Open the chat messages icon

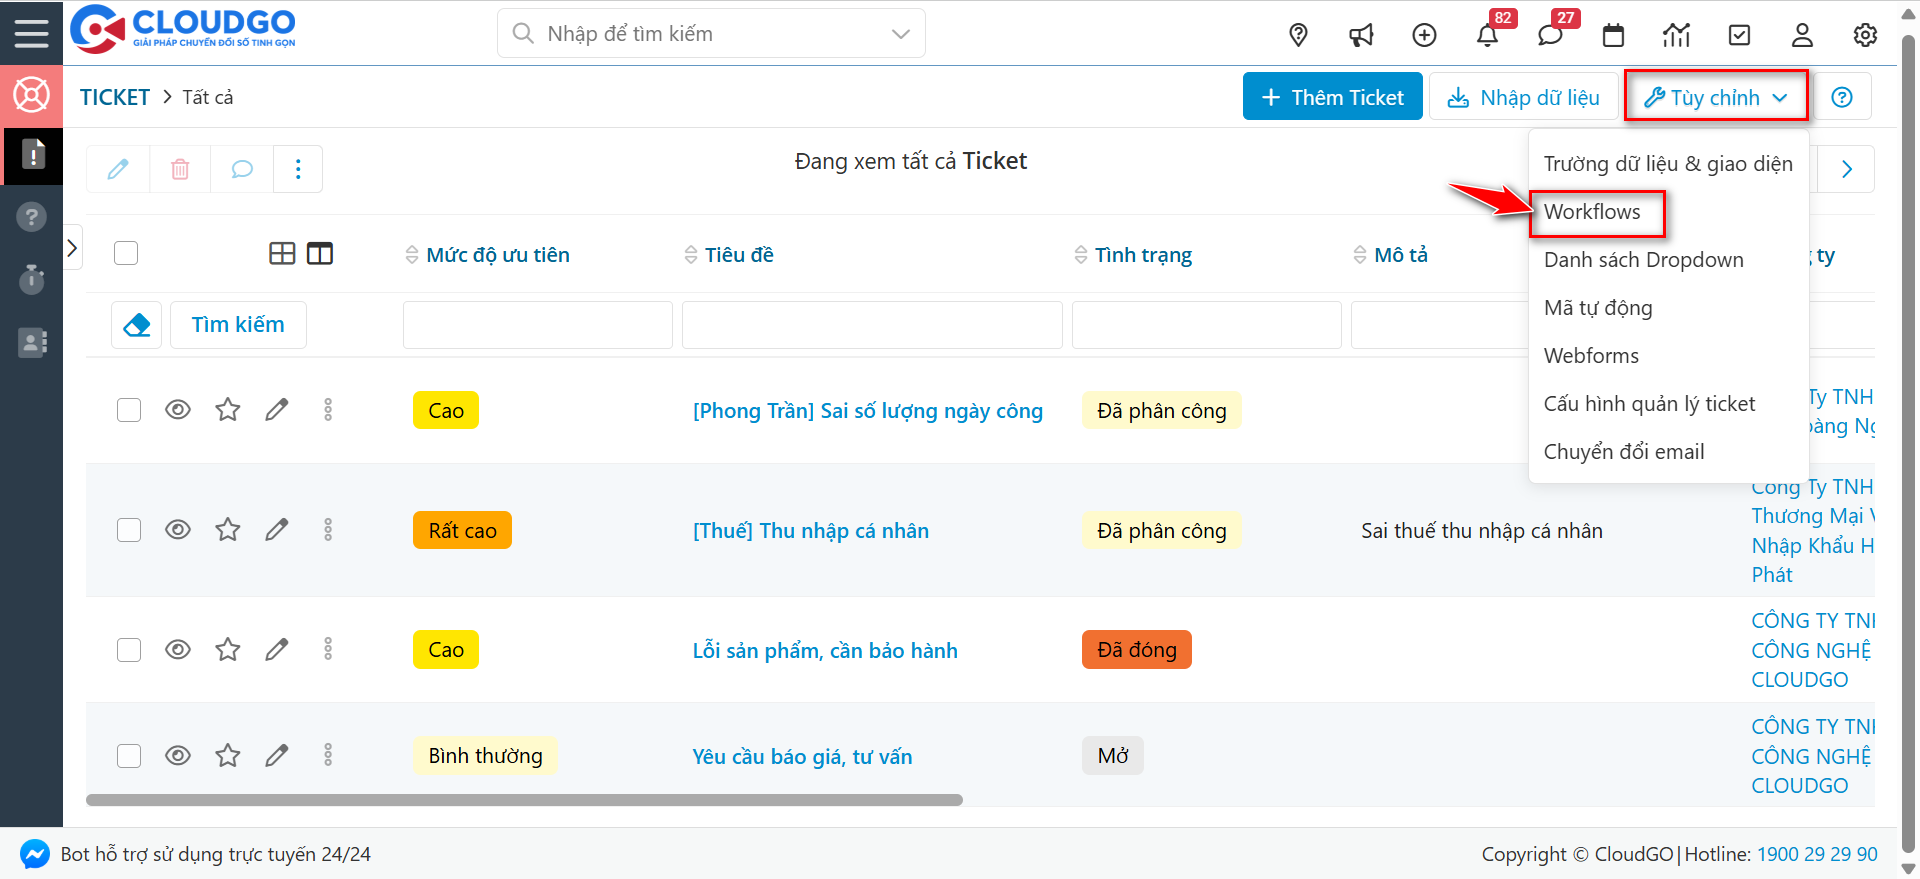point(1550,36)
